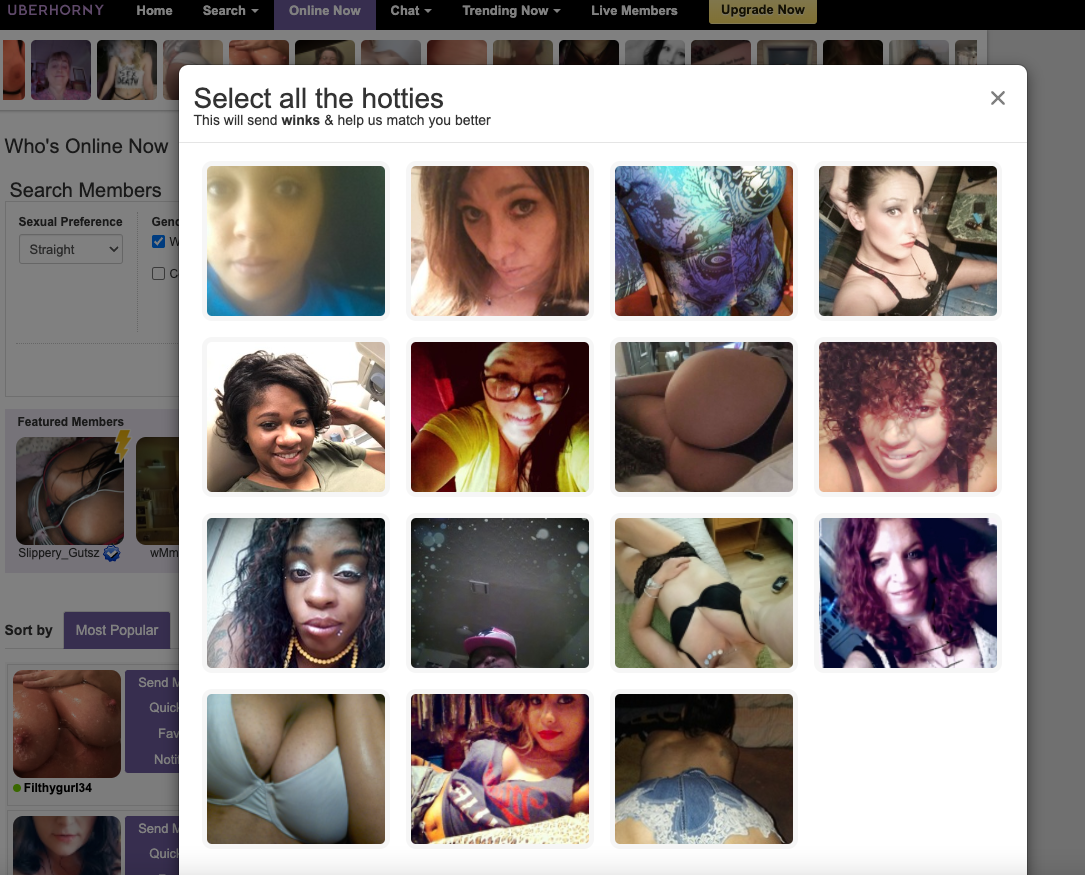This screenshot has height=875, width=1085.
Task: Click the blue verified badge beside Slippery_Gutsz
Action: 111,553
